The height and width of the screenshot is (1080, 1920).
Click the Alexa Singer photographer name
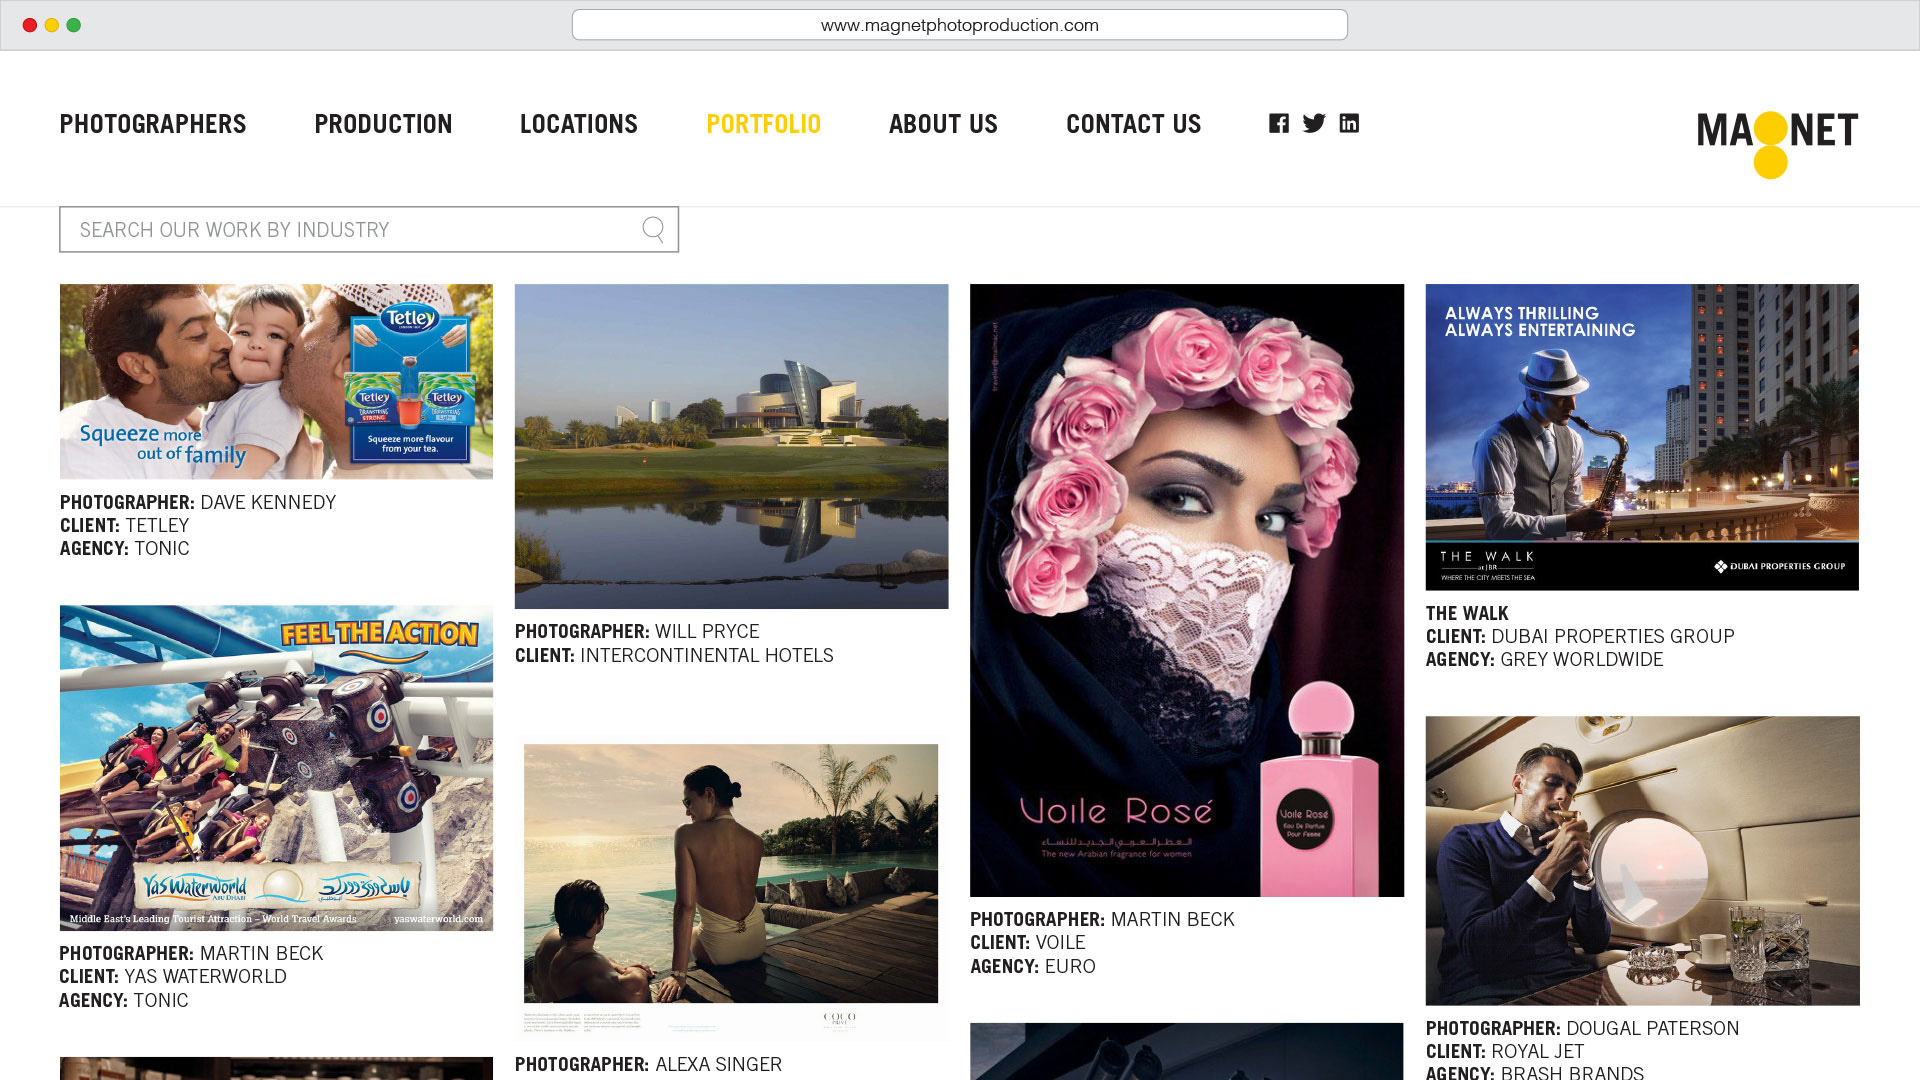click(x=718, y=1064)
